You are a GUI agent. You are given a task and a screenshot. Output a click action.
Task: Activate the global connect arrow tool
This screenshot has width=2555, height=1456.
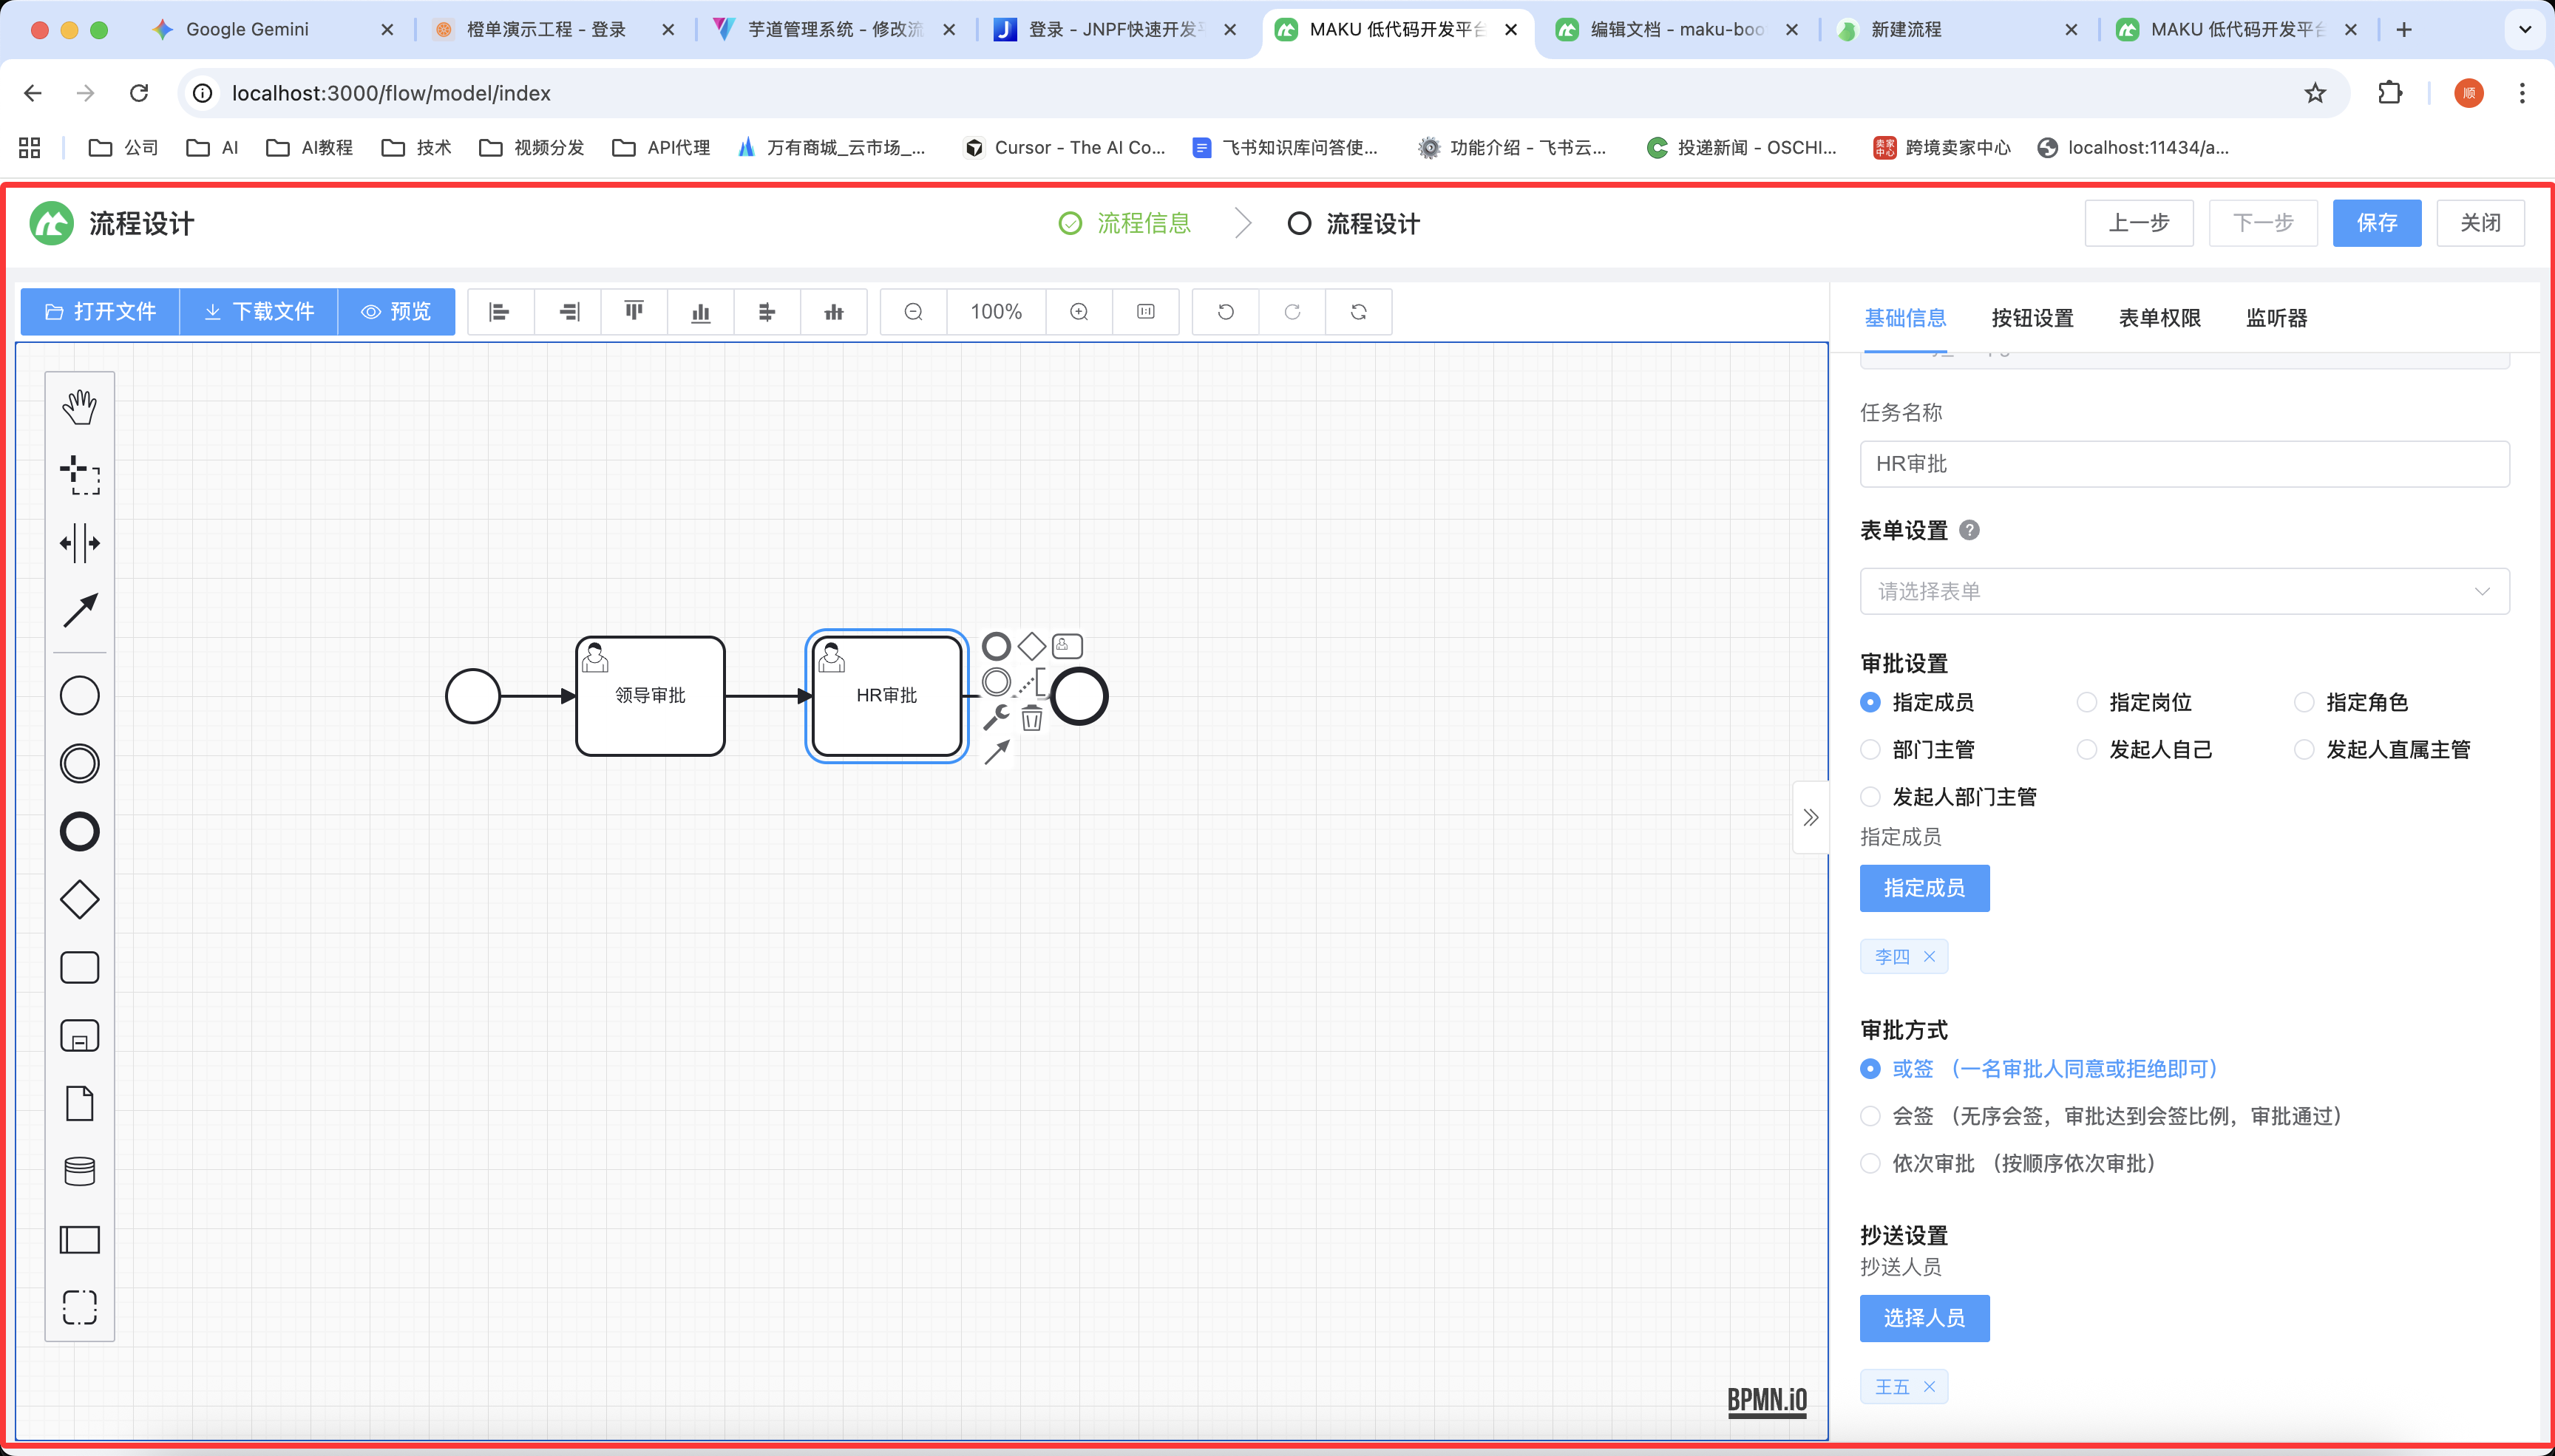[x=80, y=610]
